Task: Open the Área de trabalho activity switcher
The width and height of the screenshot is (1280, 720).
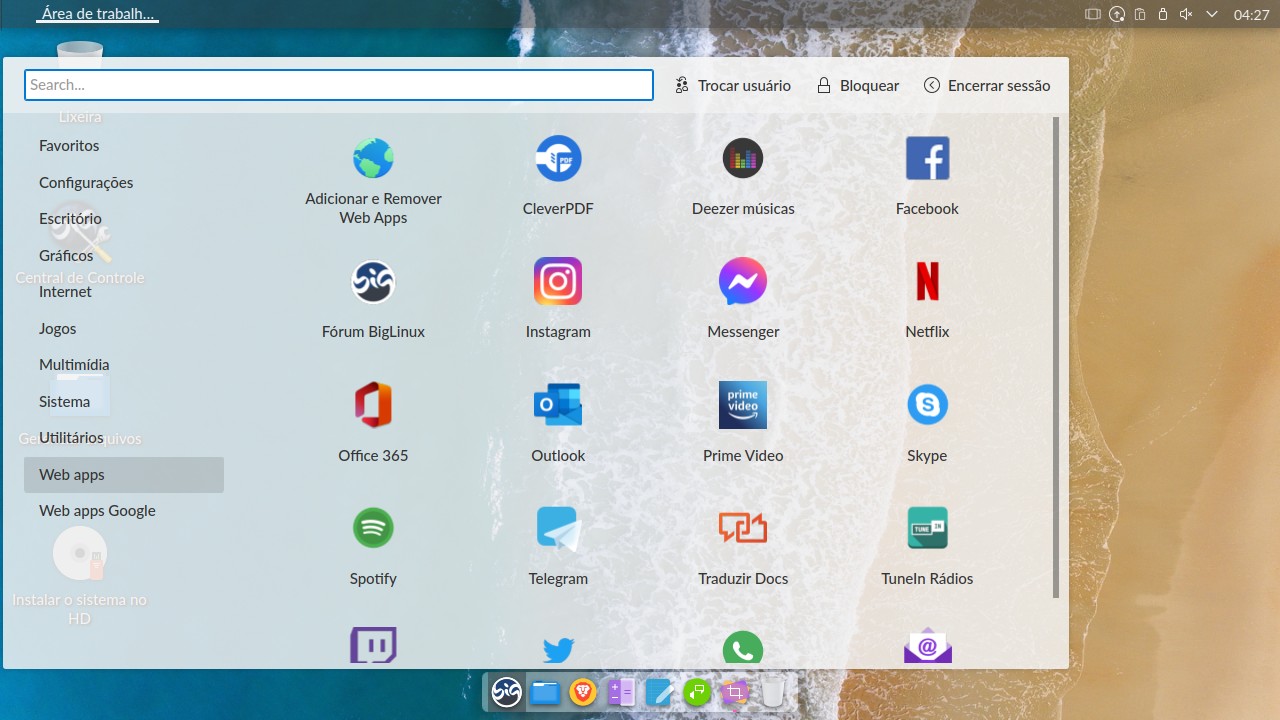Action: point(96,14)
